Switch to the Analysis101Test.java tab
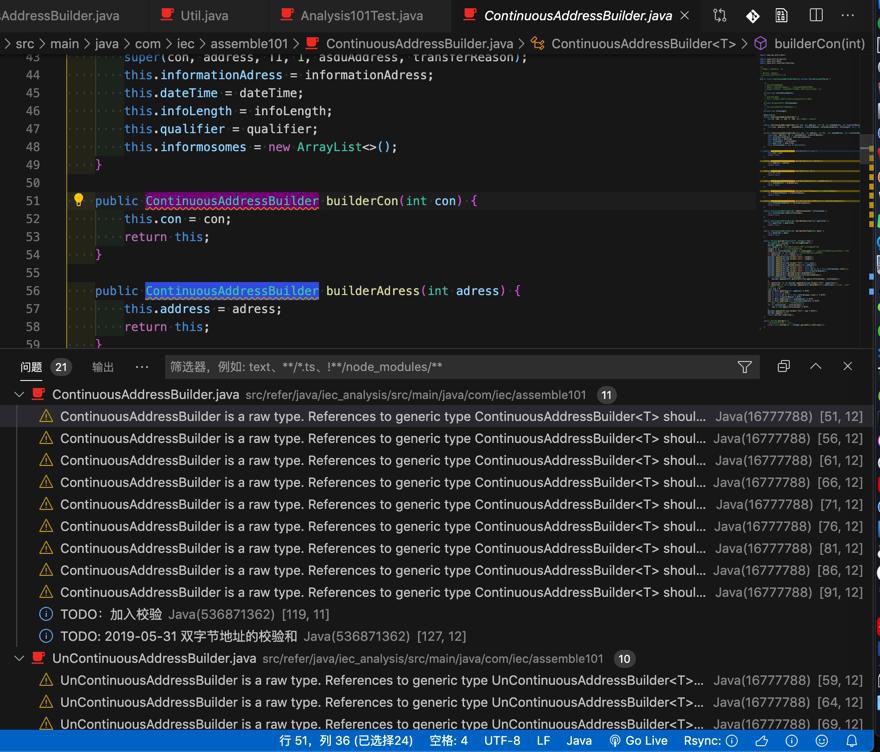880x752 pixels. click(x=361, y=16)
